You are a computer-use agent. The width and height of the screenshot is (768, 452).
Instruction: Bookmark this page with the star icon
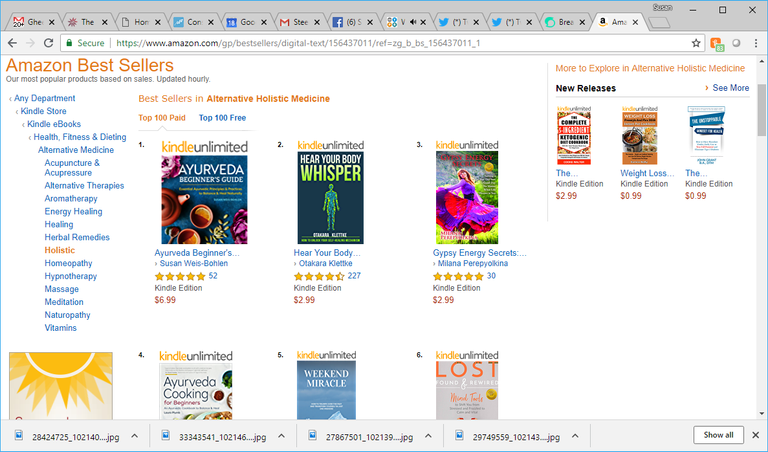click(x=696, y=43)
